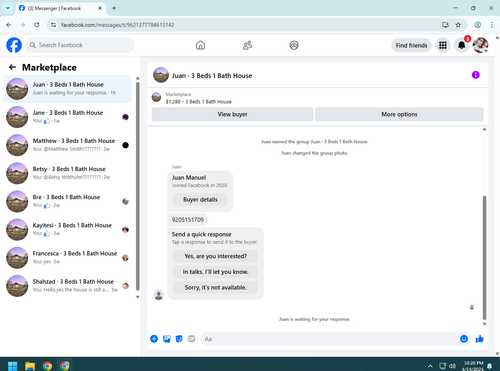Choose a GIF icon in composer
500x371 pixels.
click(x=191, y=339)
